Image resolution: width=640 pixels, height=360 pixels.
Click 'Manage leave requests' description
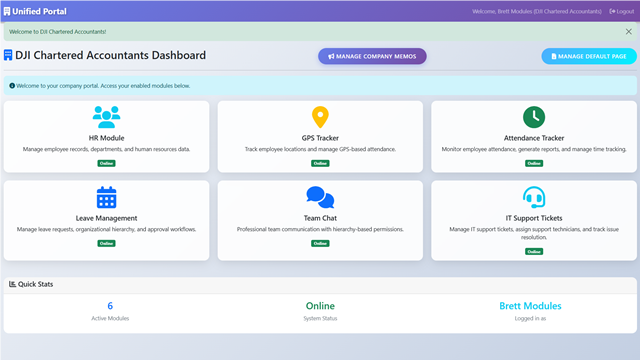(107, 229)
